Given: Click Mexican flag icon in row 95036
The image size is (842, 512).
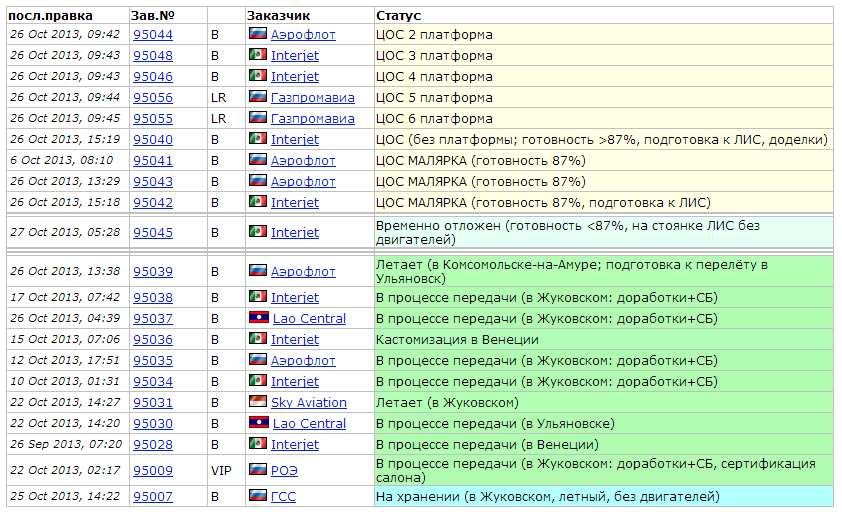Looking at the screenshot, I should coord(258,338).
